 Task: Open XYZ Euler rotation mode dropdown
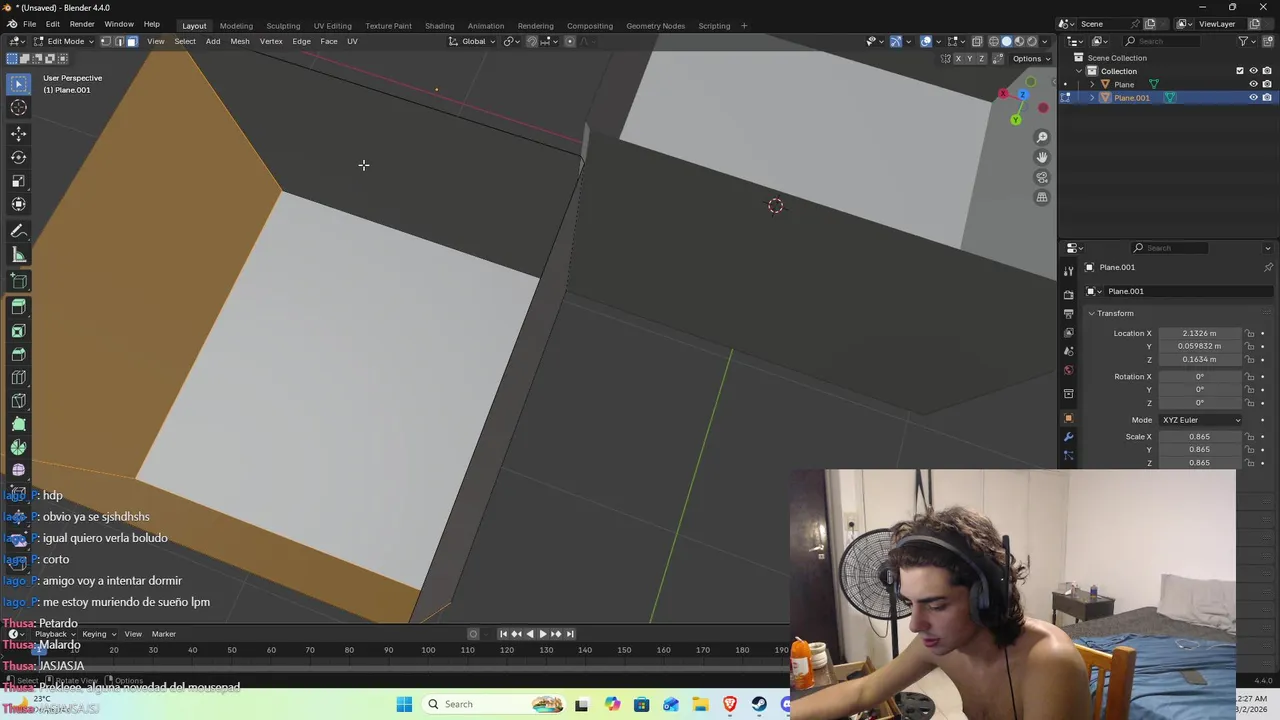coord(1200,420)
